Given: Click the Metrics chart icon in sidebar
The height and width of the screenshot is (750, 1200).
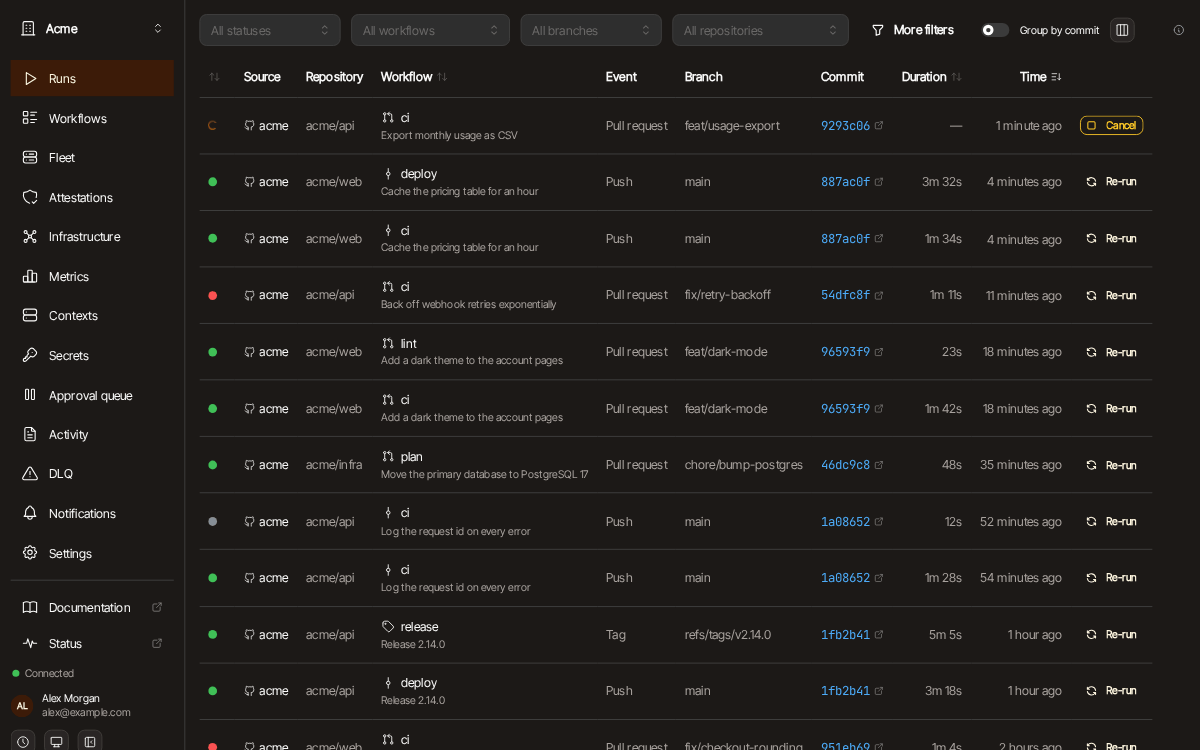Looking at the screenshot, I should click(x=30, y=276).
